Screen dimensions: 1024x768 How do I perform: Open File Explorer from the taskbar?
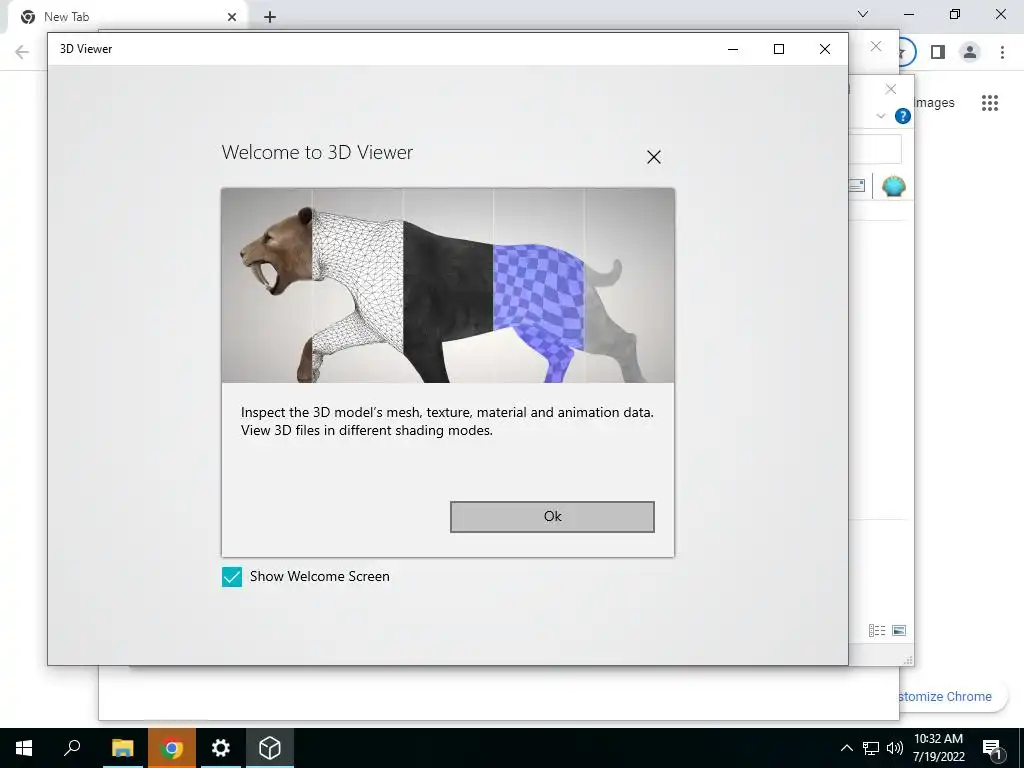(122, 748)
